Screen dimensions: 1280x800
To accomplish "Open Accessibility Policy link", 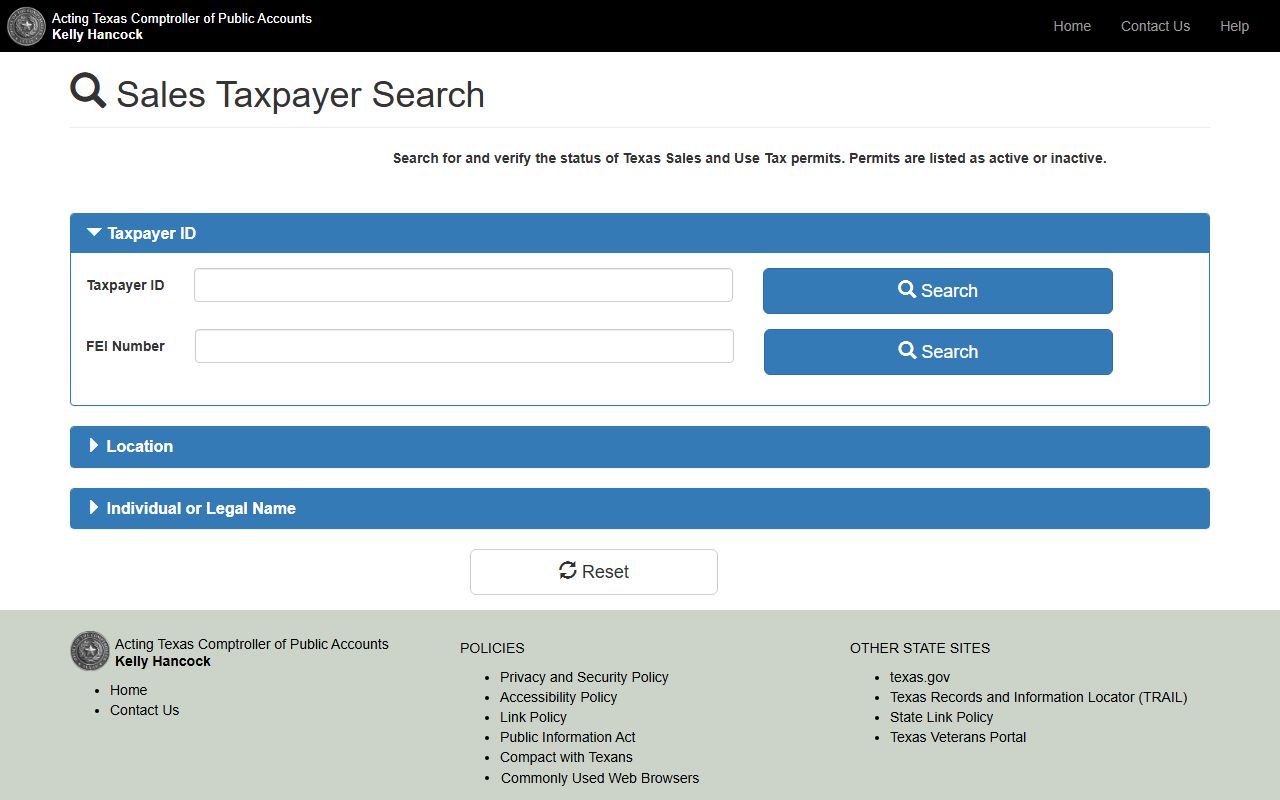I will 558,697.
